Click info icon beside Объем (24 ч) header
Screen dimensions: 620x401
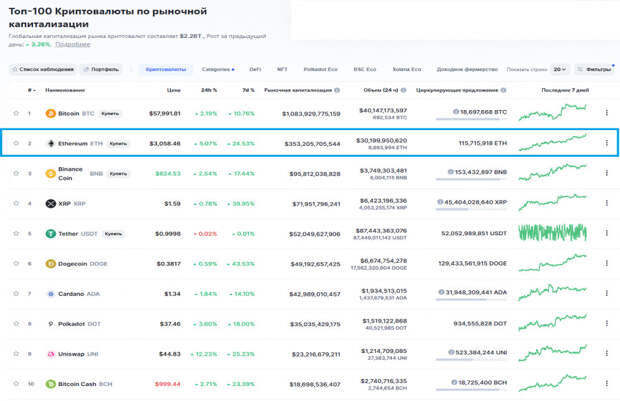(403, 90)
